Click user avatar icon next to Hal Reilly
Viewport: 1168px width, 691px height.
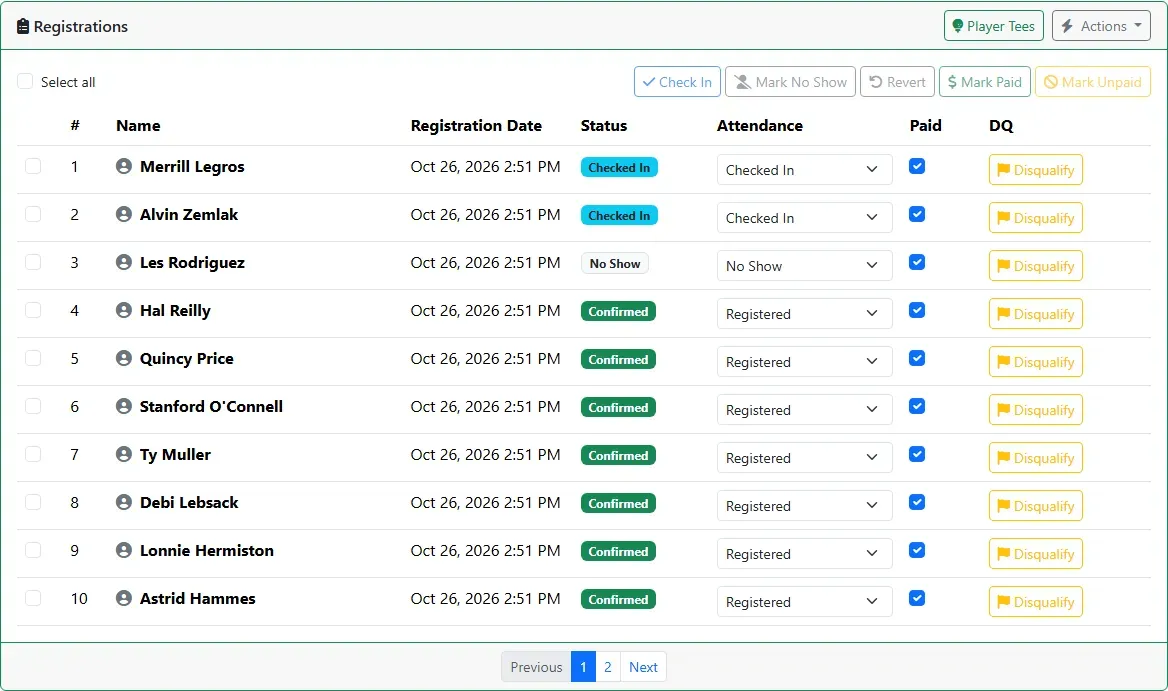[x=124, y=311]
